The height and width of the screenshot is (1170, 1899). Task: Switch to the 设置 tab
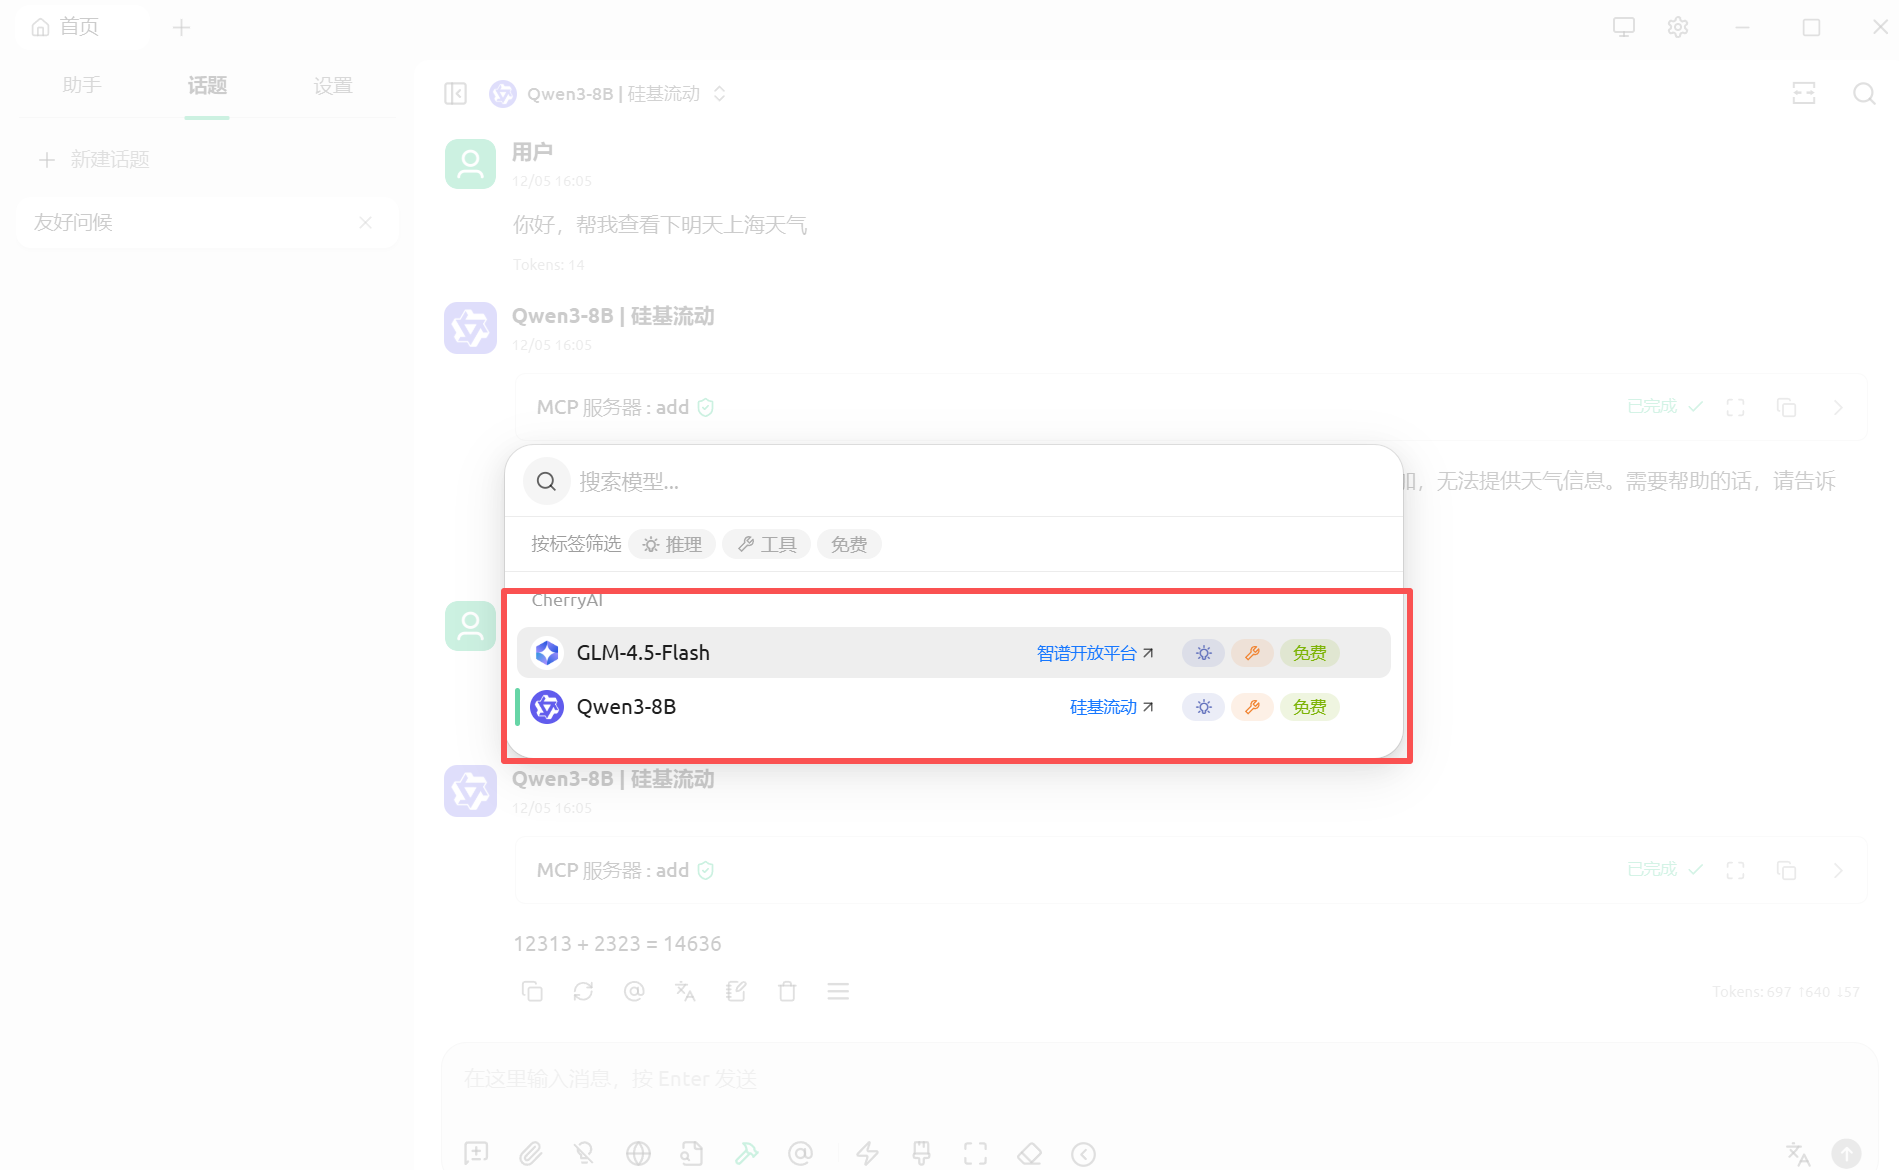(x=333, y=85)
